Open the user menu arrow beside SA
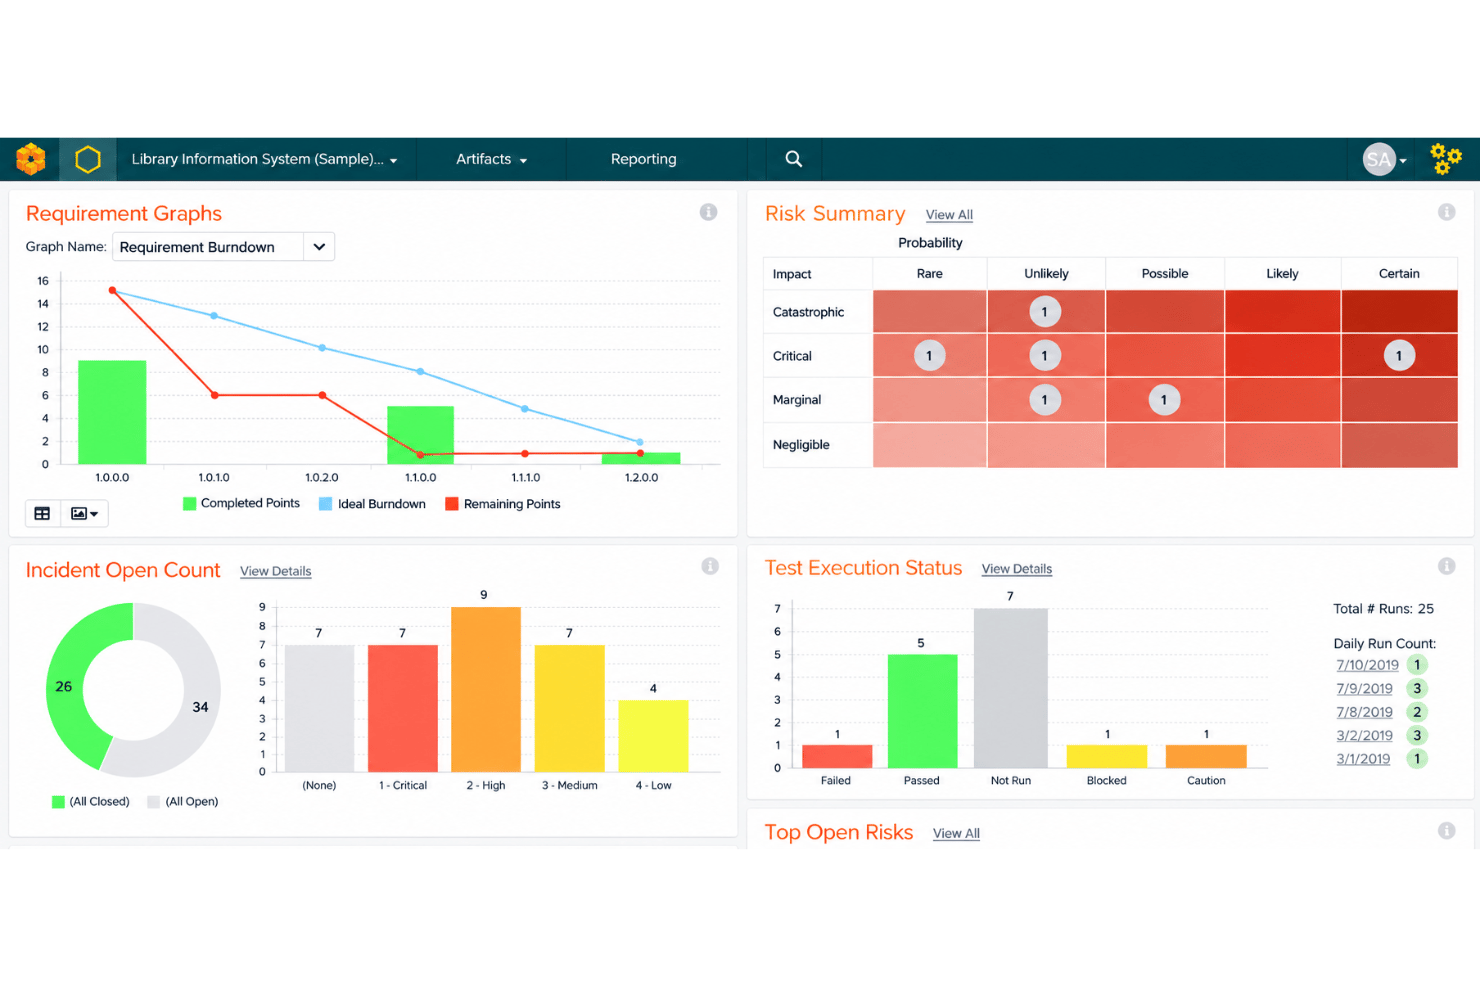Viewport: 1480px width, 987px height. click(1403, 161)
